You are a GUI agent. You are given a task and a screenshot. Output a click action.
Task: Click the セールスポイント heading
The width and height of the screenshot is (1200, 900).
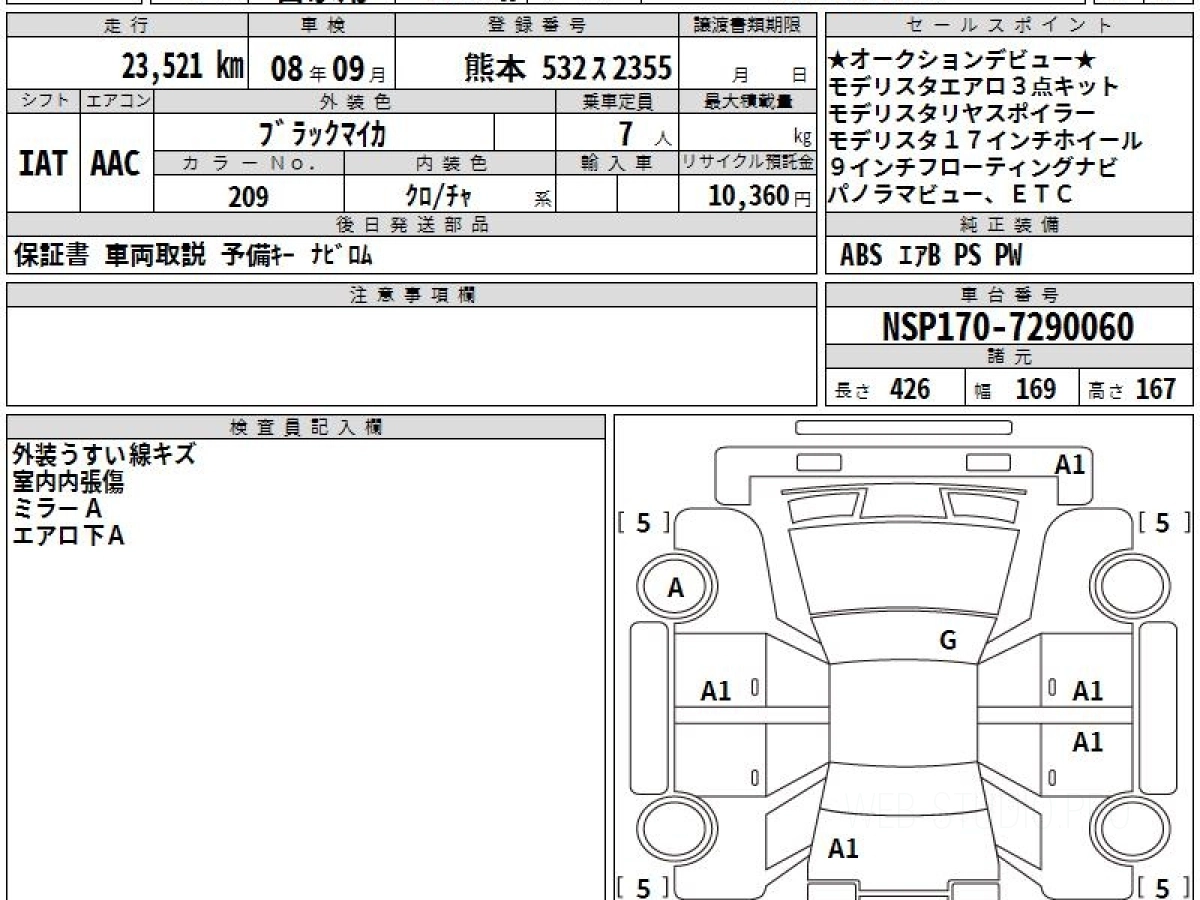click(1010, 26)
